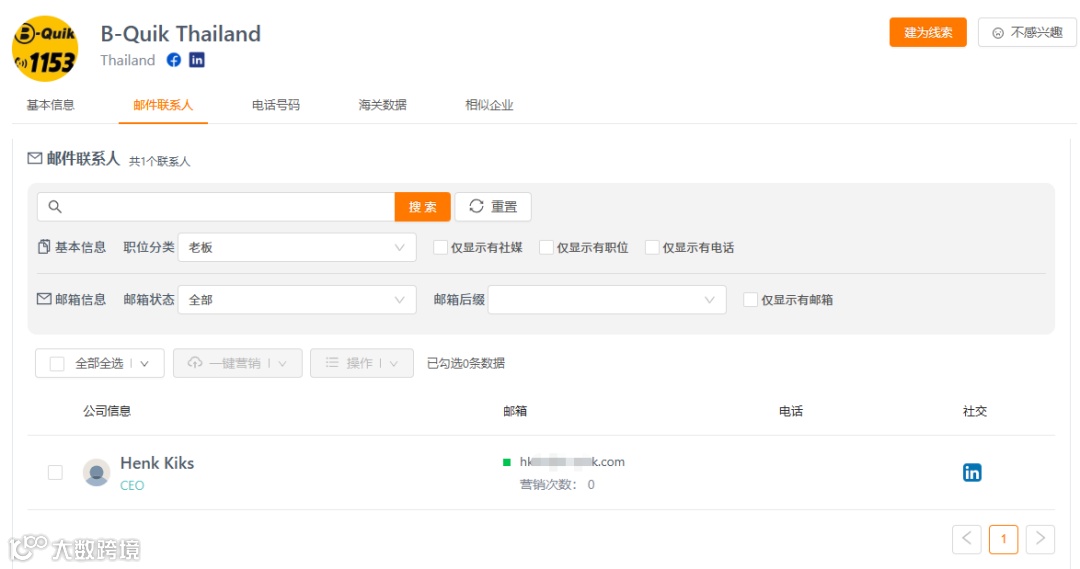Enable the 仅显示有社媒 checkbox
1080x569 pixels.
click(440, 247)
